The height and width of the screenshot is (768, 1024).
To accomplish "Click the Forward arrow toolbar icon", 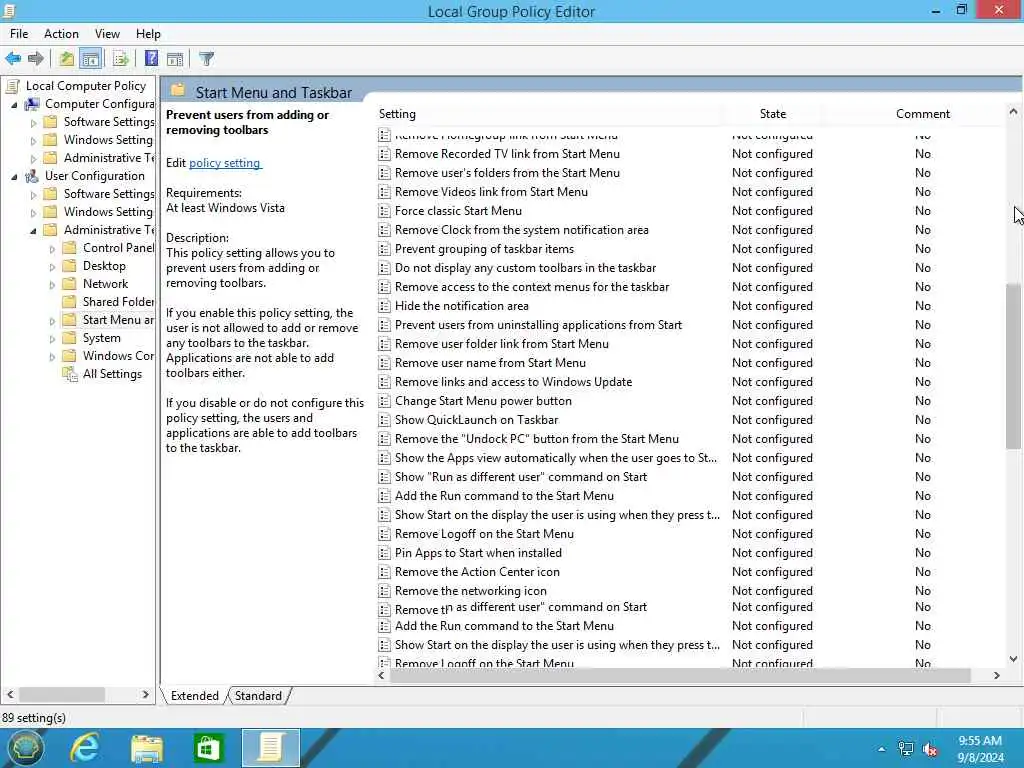I will [36, 59].
